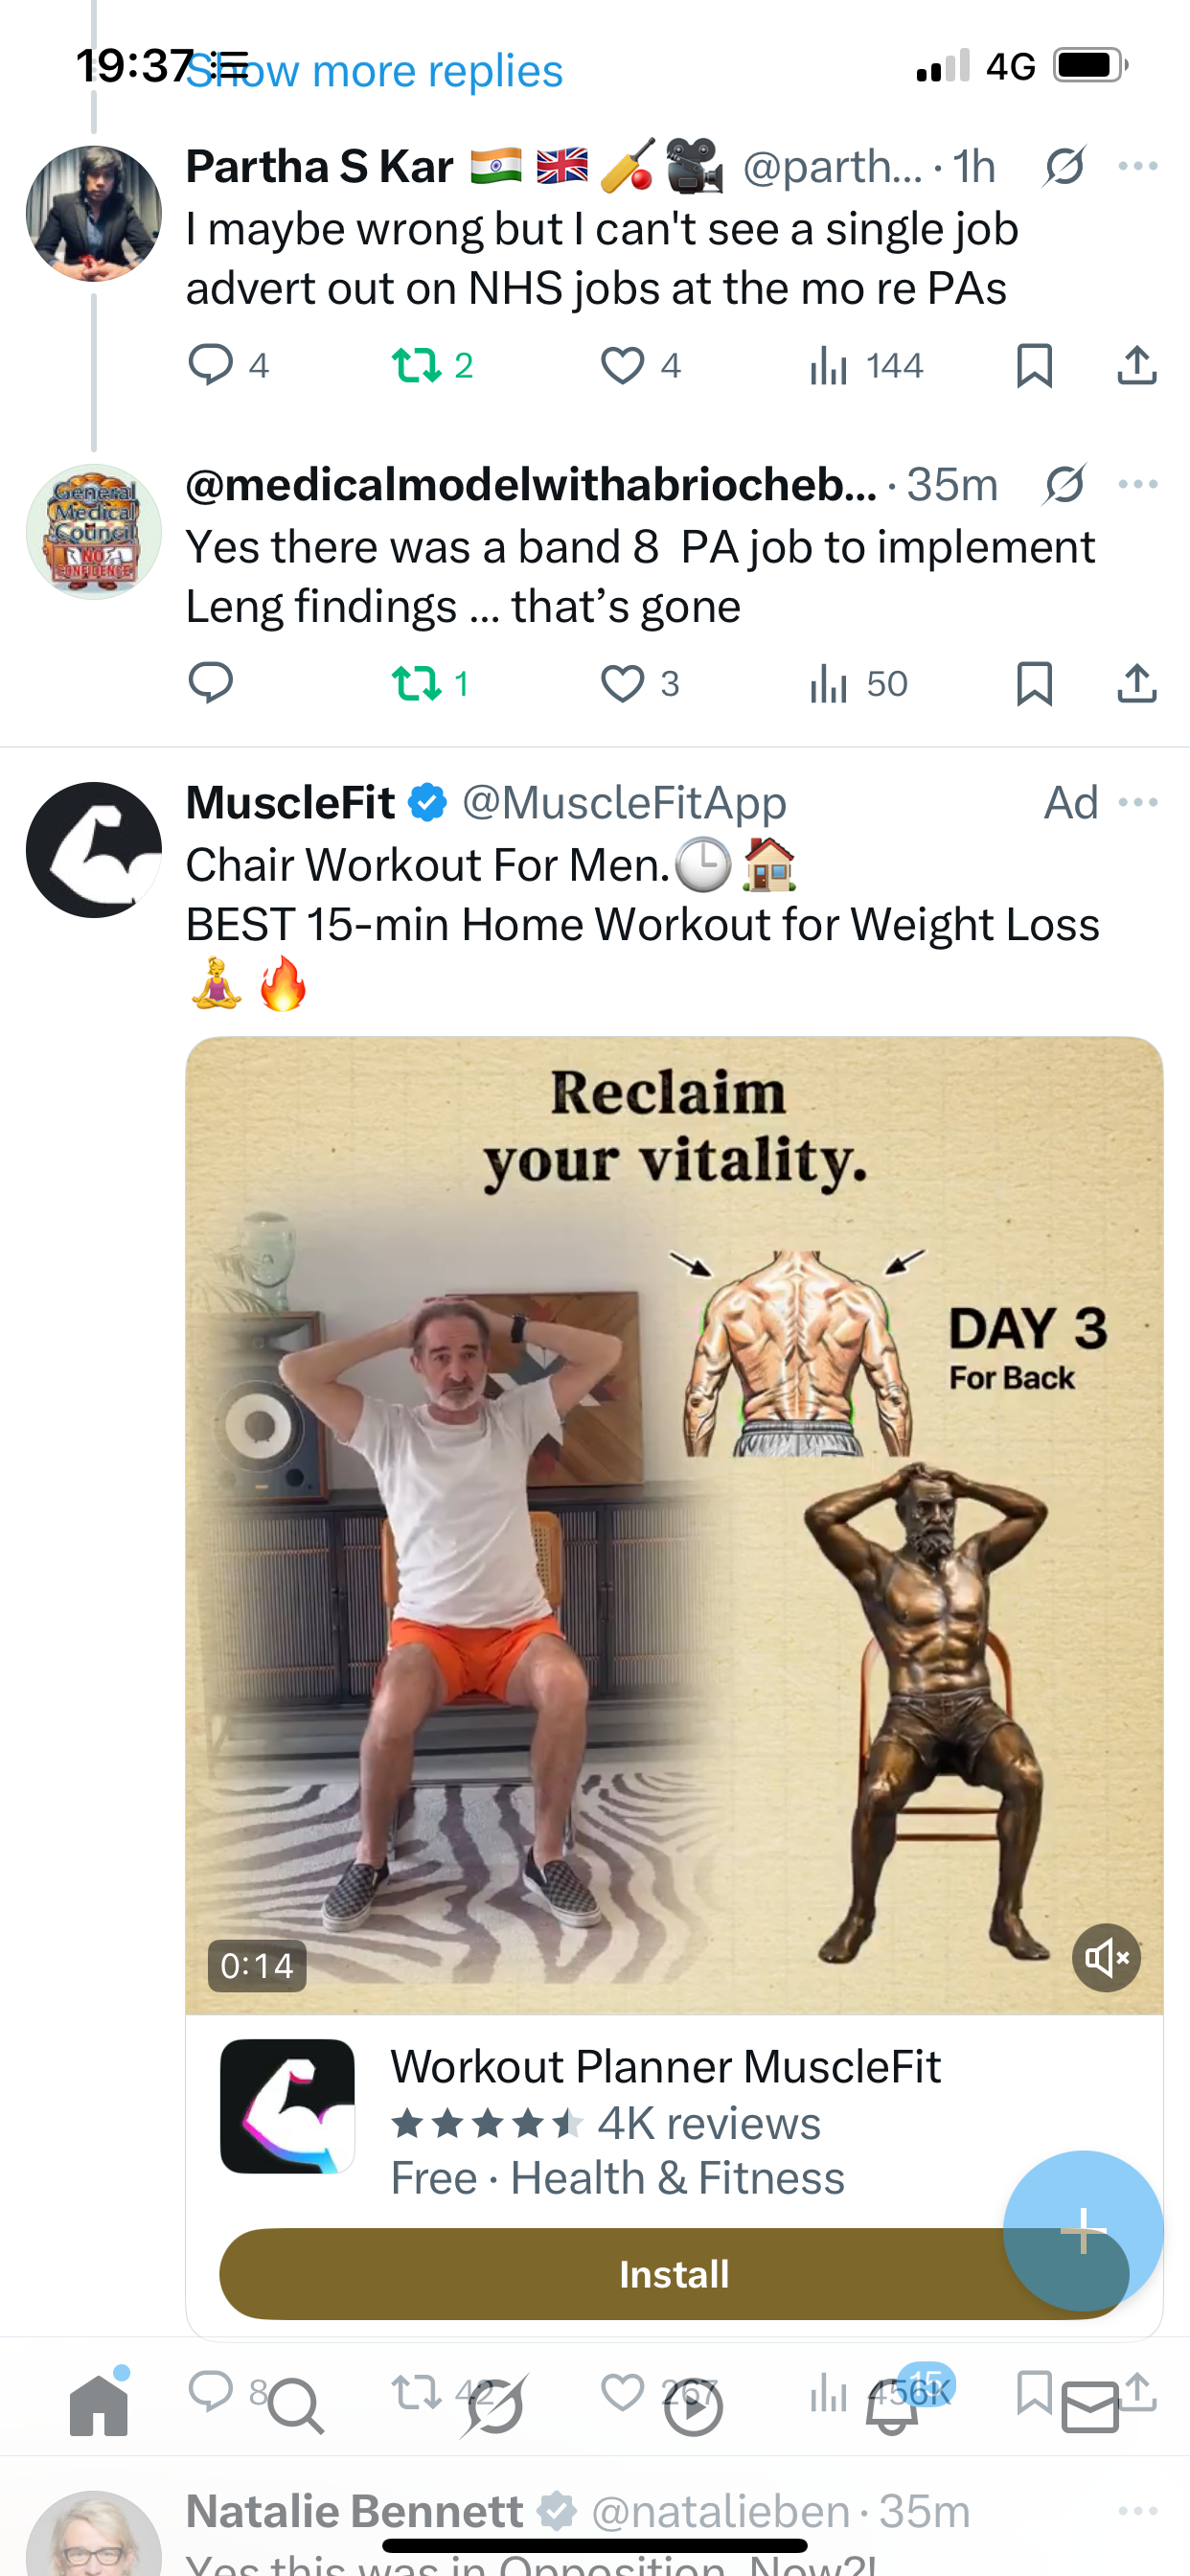Compose a new post with plus button

[1083, 2230]
